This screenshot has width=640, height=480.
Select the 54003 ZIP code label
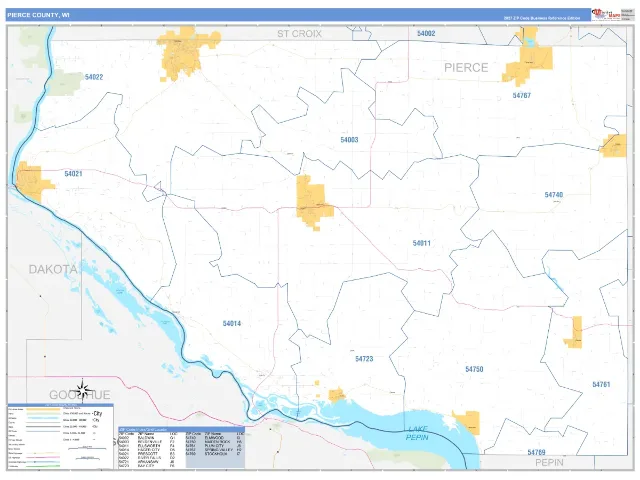point(349,140)
